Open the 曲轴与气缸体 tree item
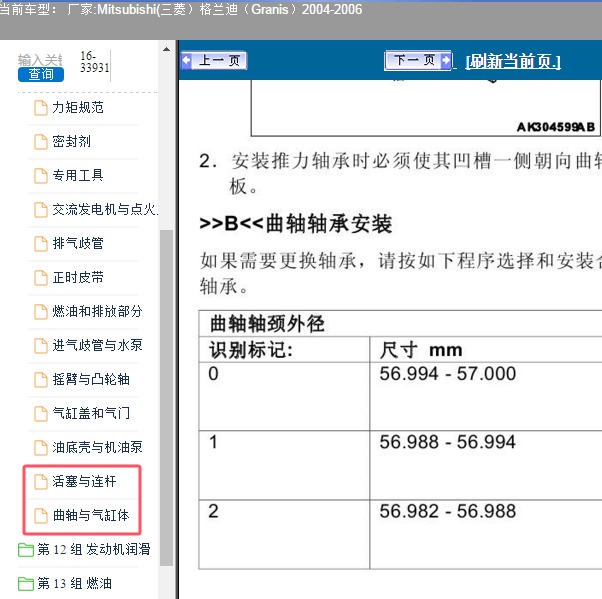The image size is (602, 599). 91,515
